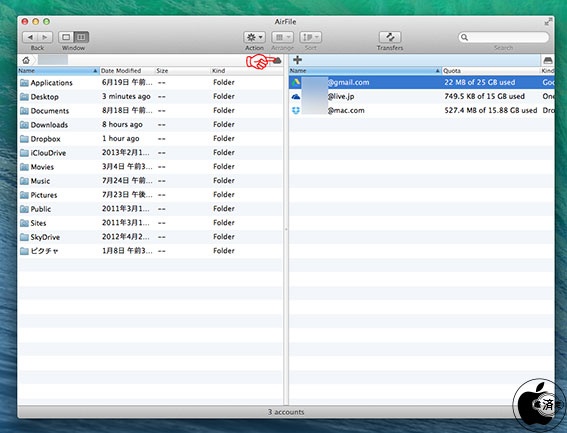Select the Downloads folder
Viewport: 567px width, 433px height.
150,124
